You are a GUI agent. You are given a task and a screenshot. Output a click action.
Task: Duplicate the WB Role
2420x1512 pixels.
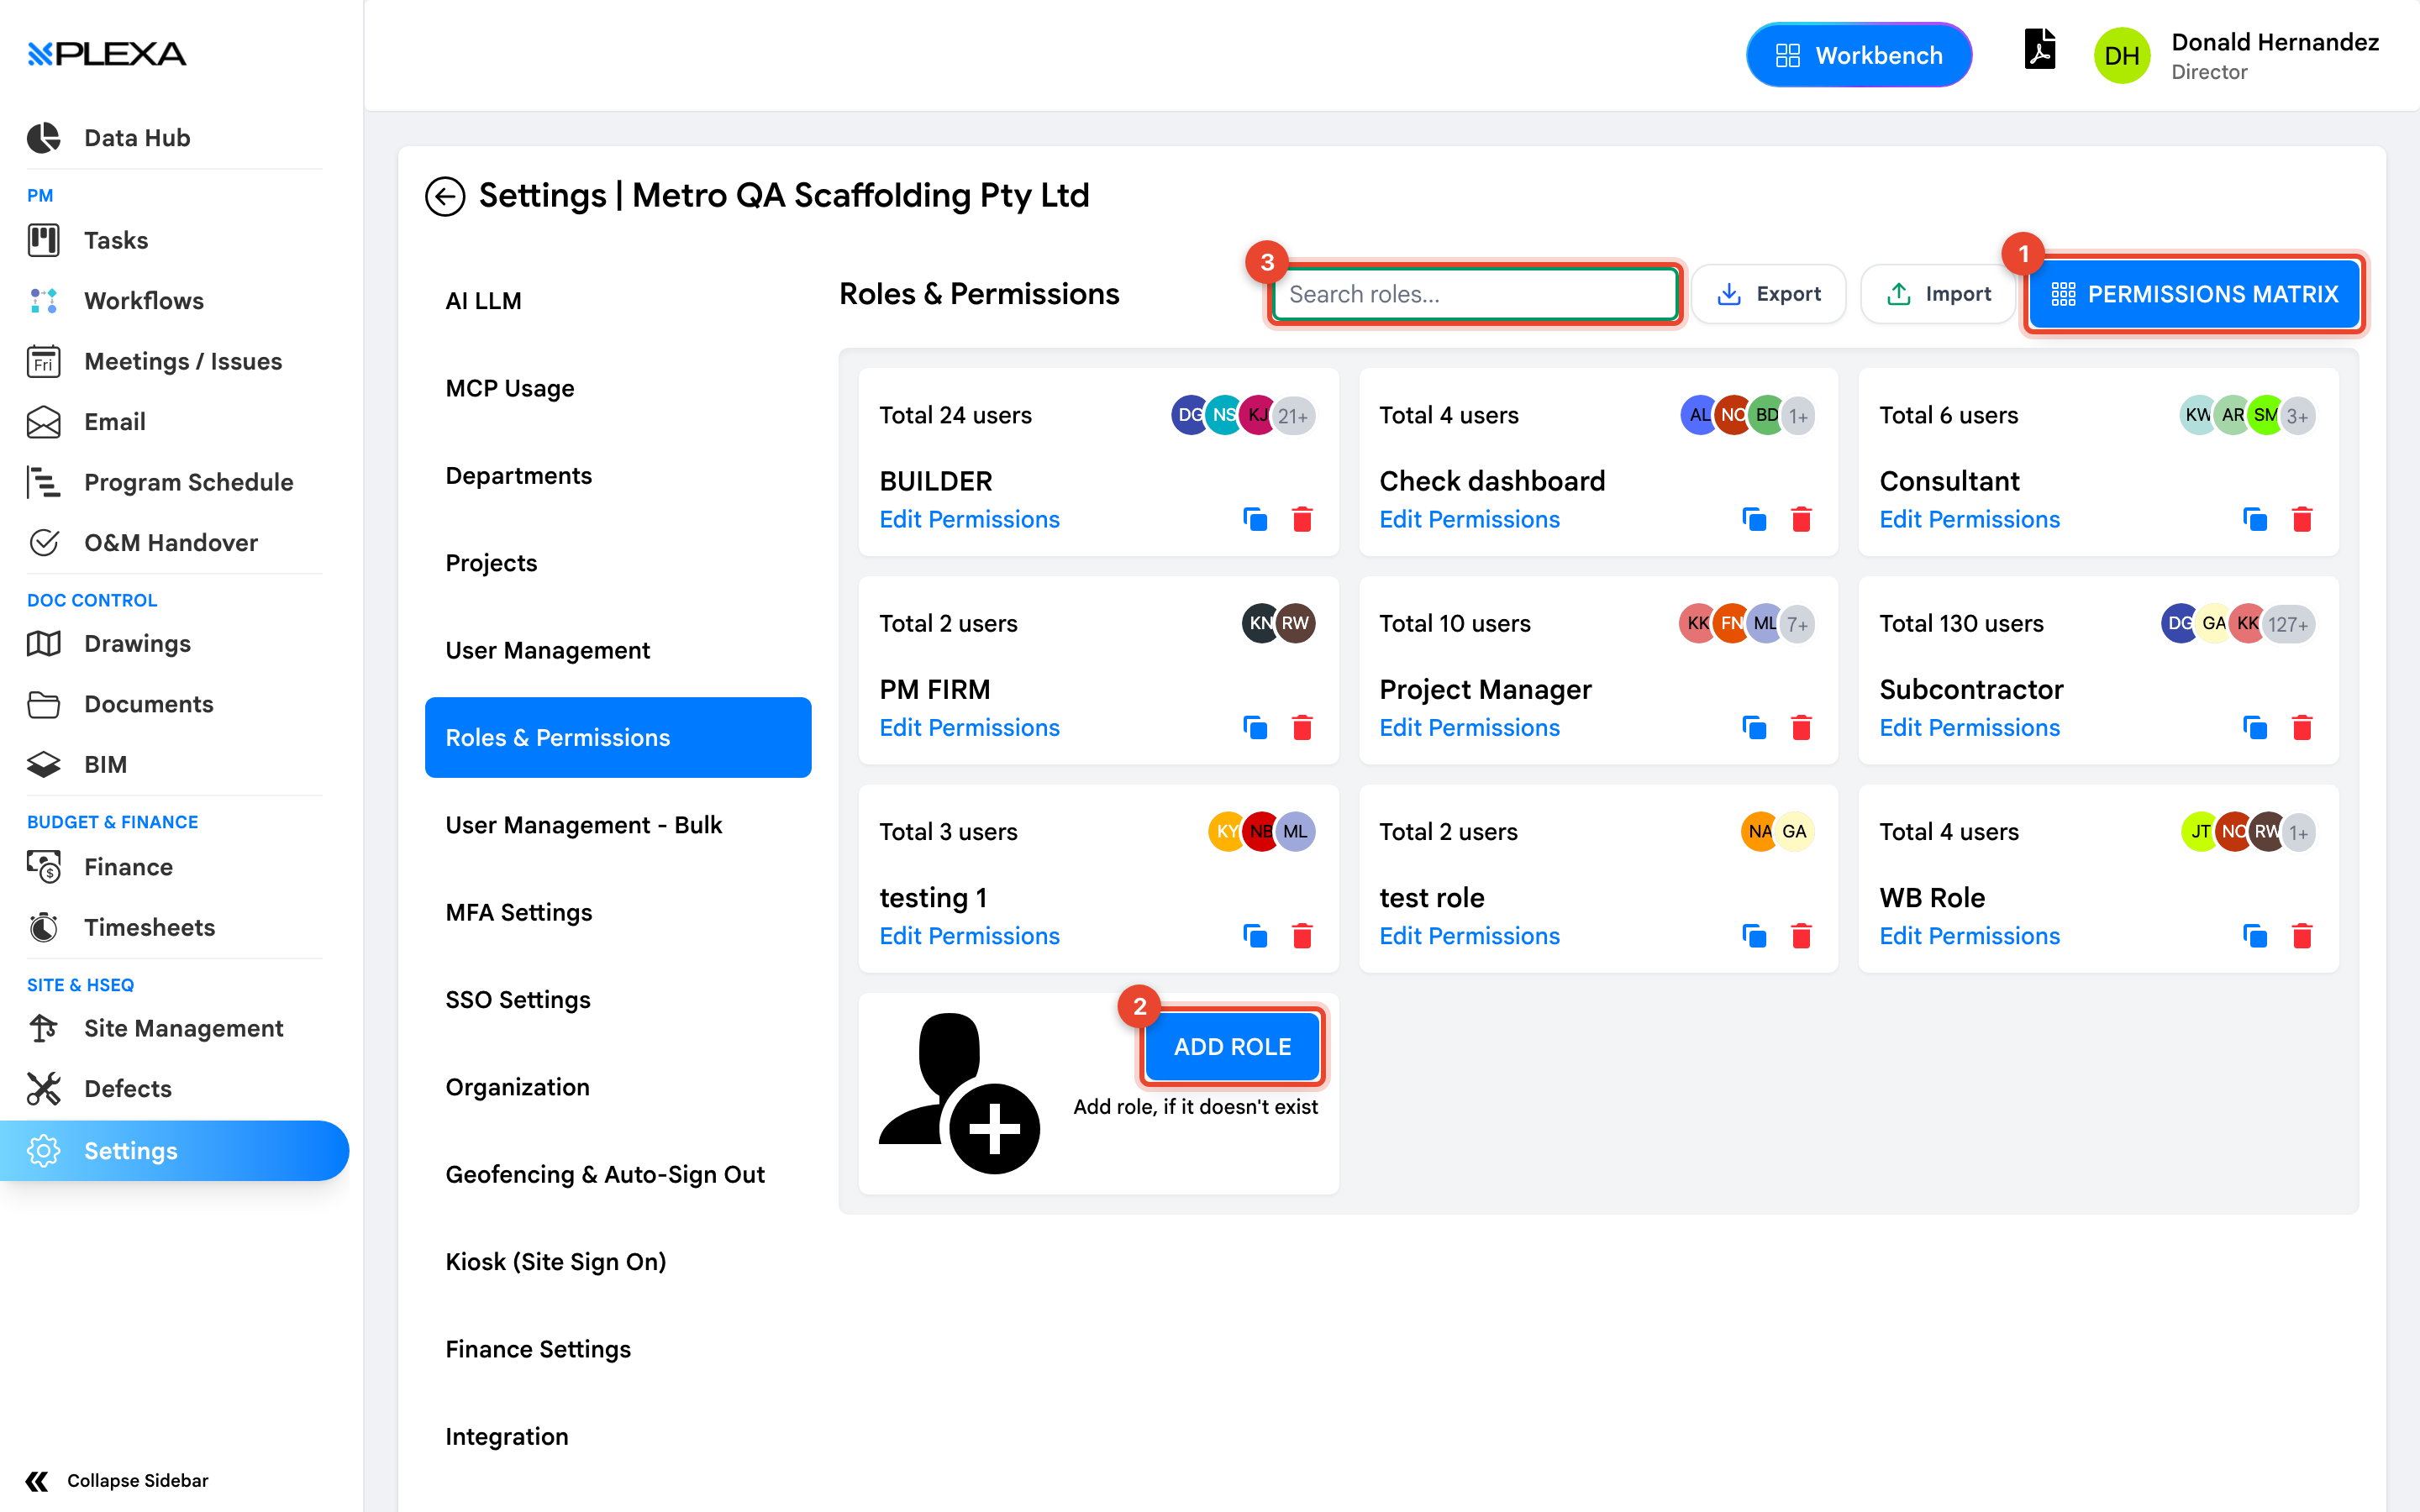coord(2255,936)
